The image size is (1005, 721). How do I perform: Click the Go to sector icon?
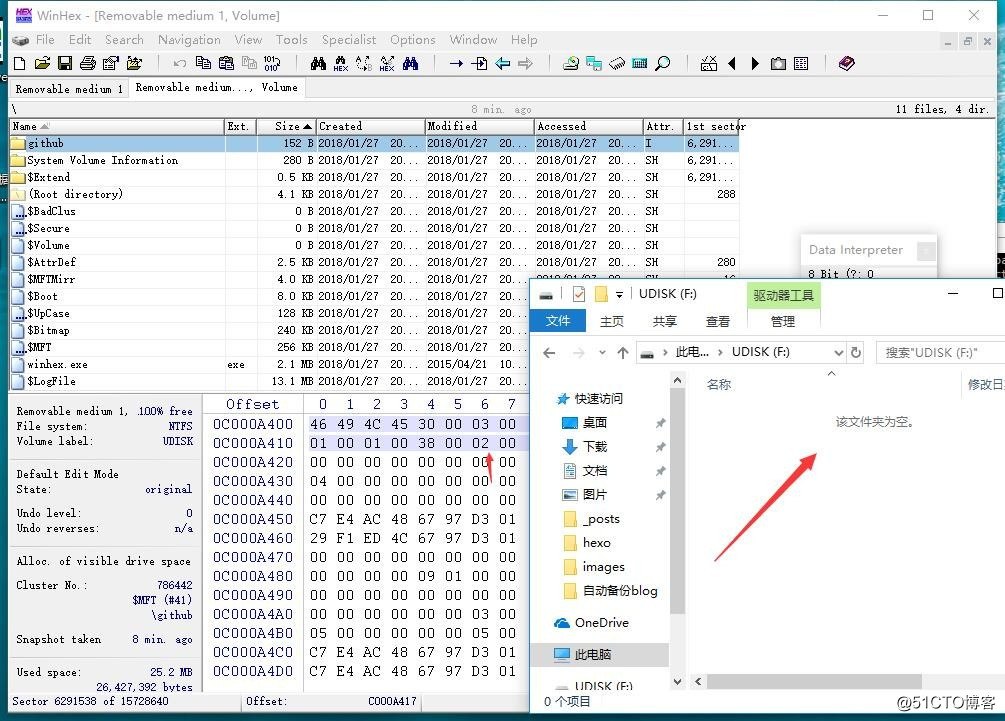point(479,63)
